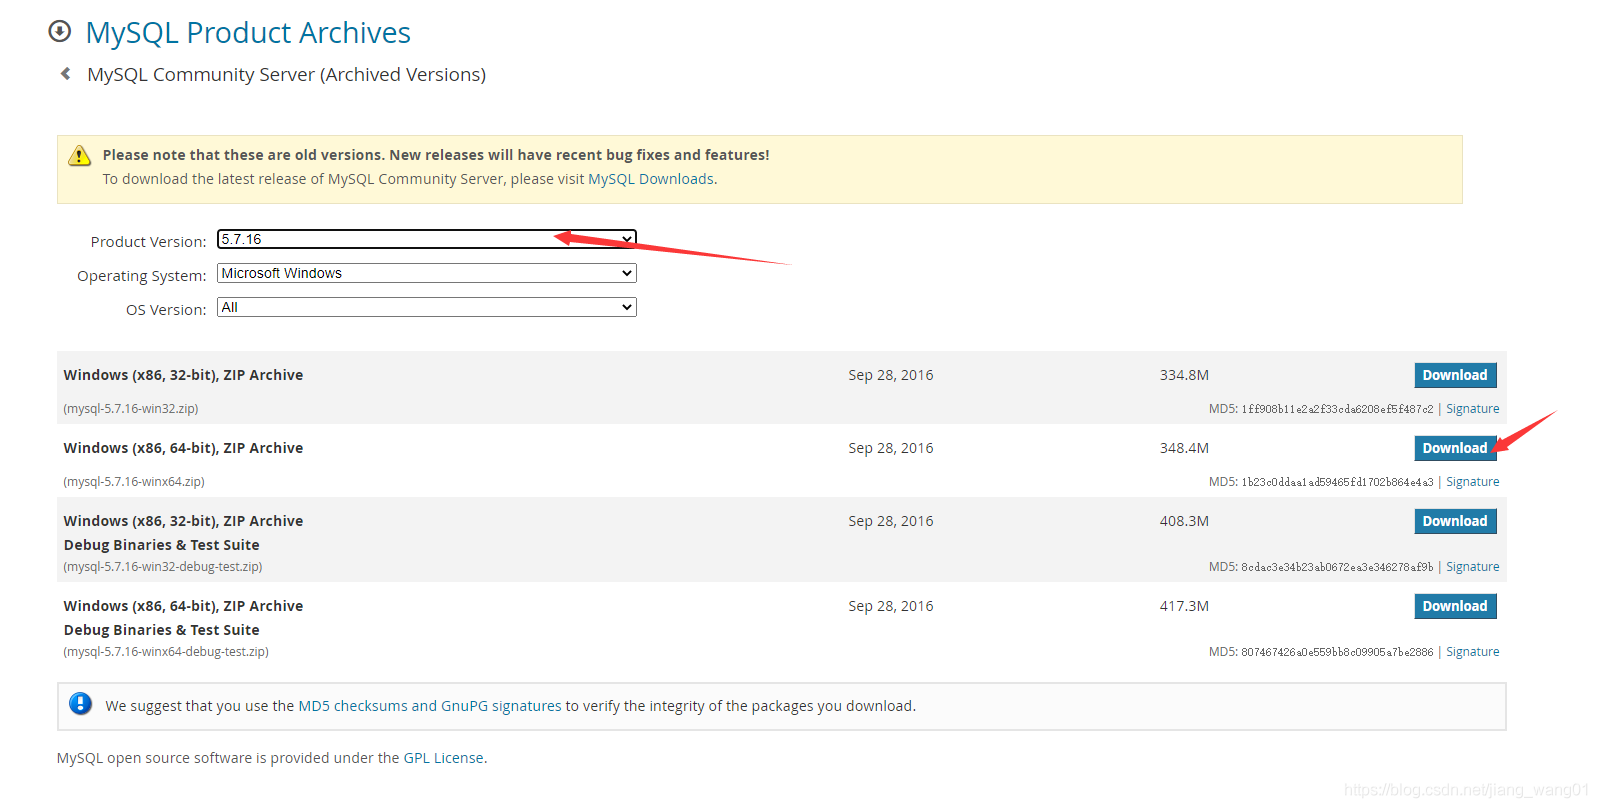1597x808 pixels.
Task: Click the MD5 hash of the winx64 zip
Action: (x=1337, y=482)
